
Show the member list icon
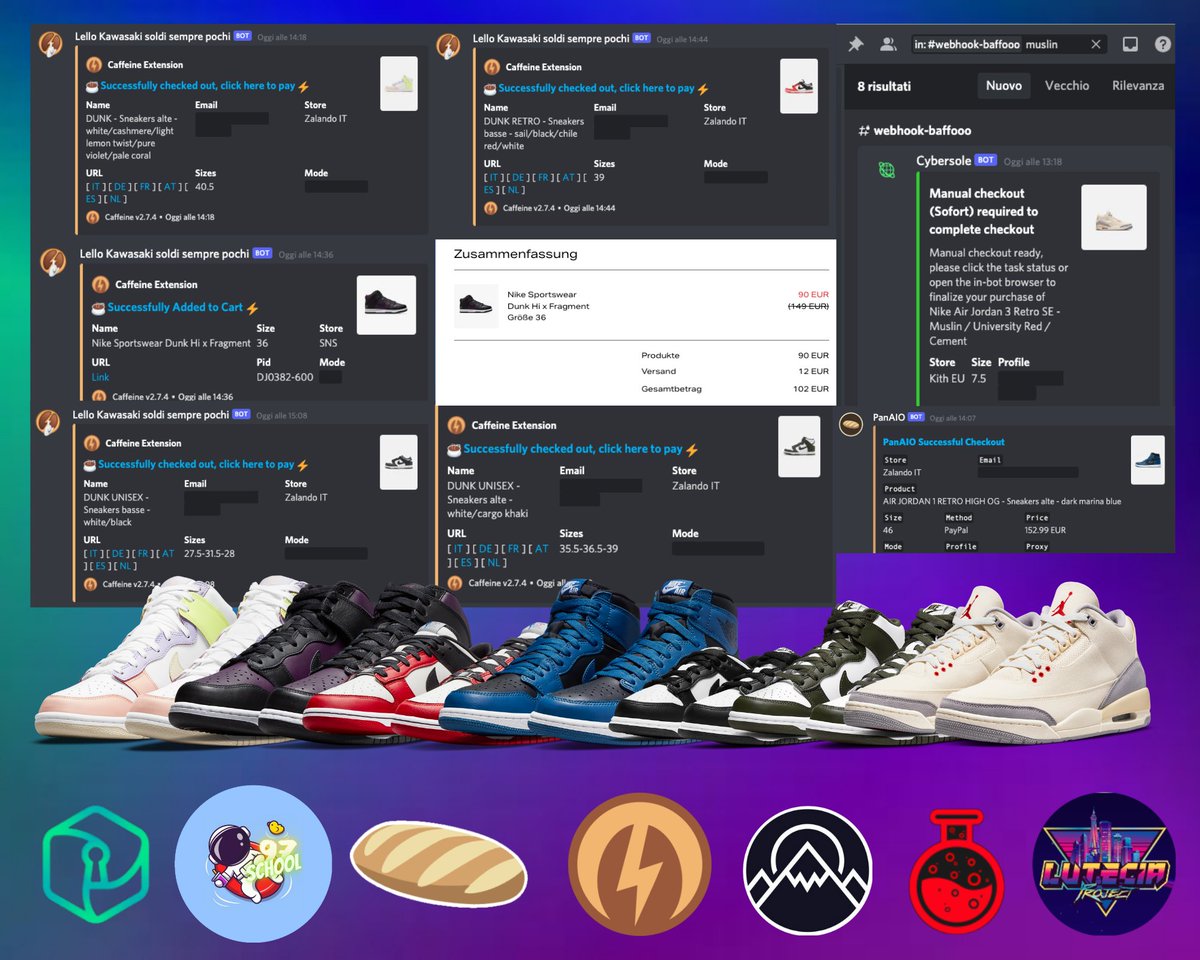888,45
